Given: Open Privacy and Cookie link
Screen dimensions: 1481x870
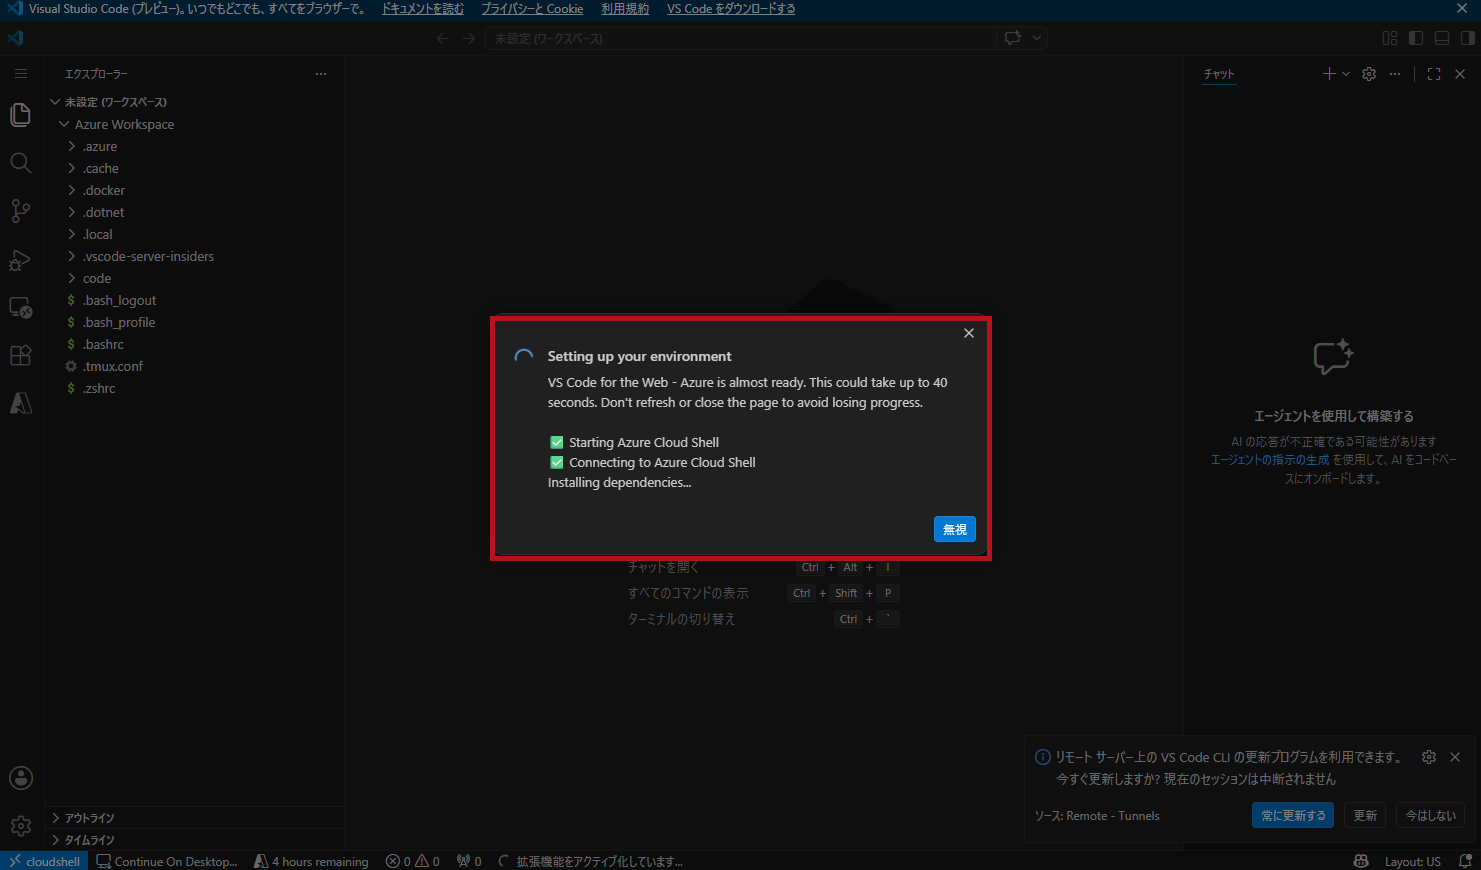Looking at the screenshot, I should 532,9.
